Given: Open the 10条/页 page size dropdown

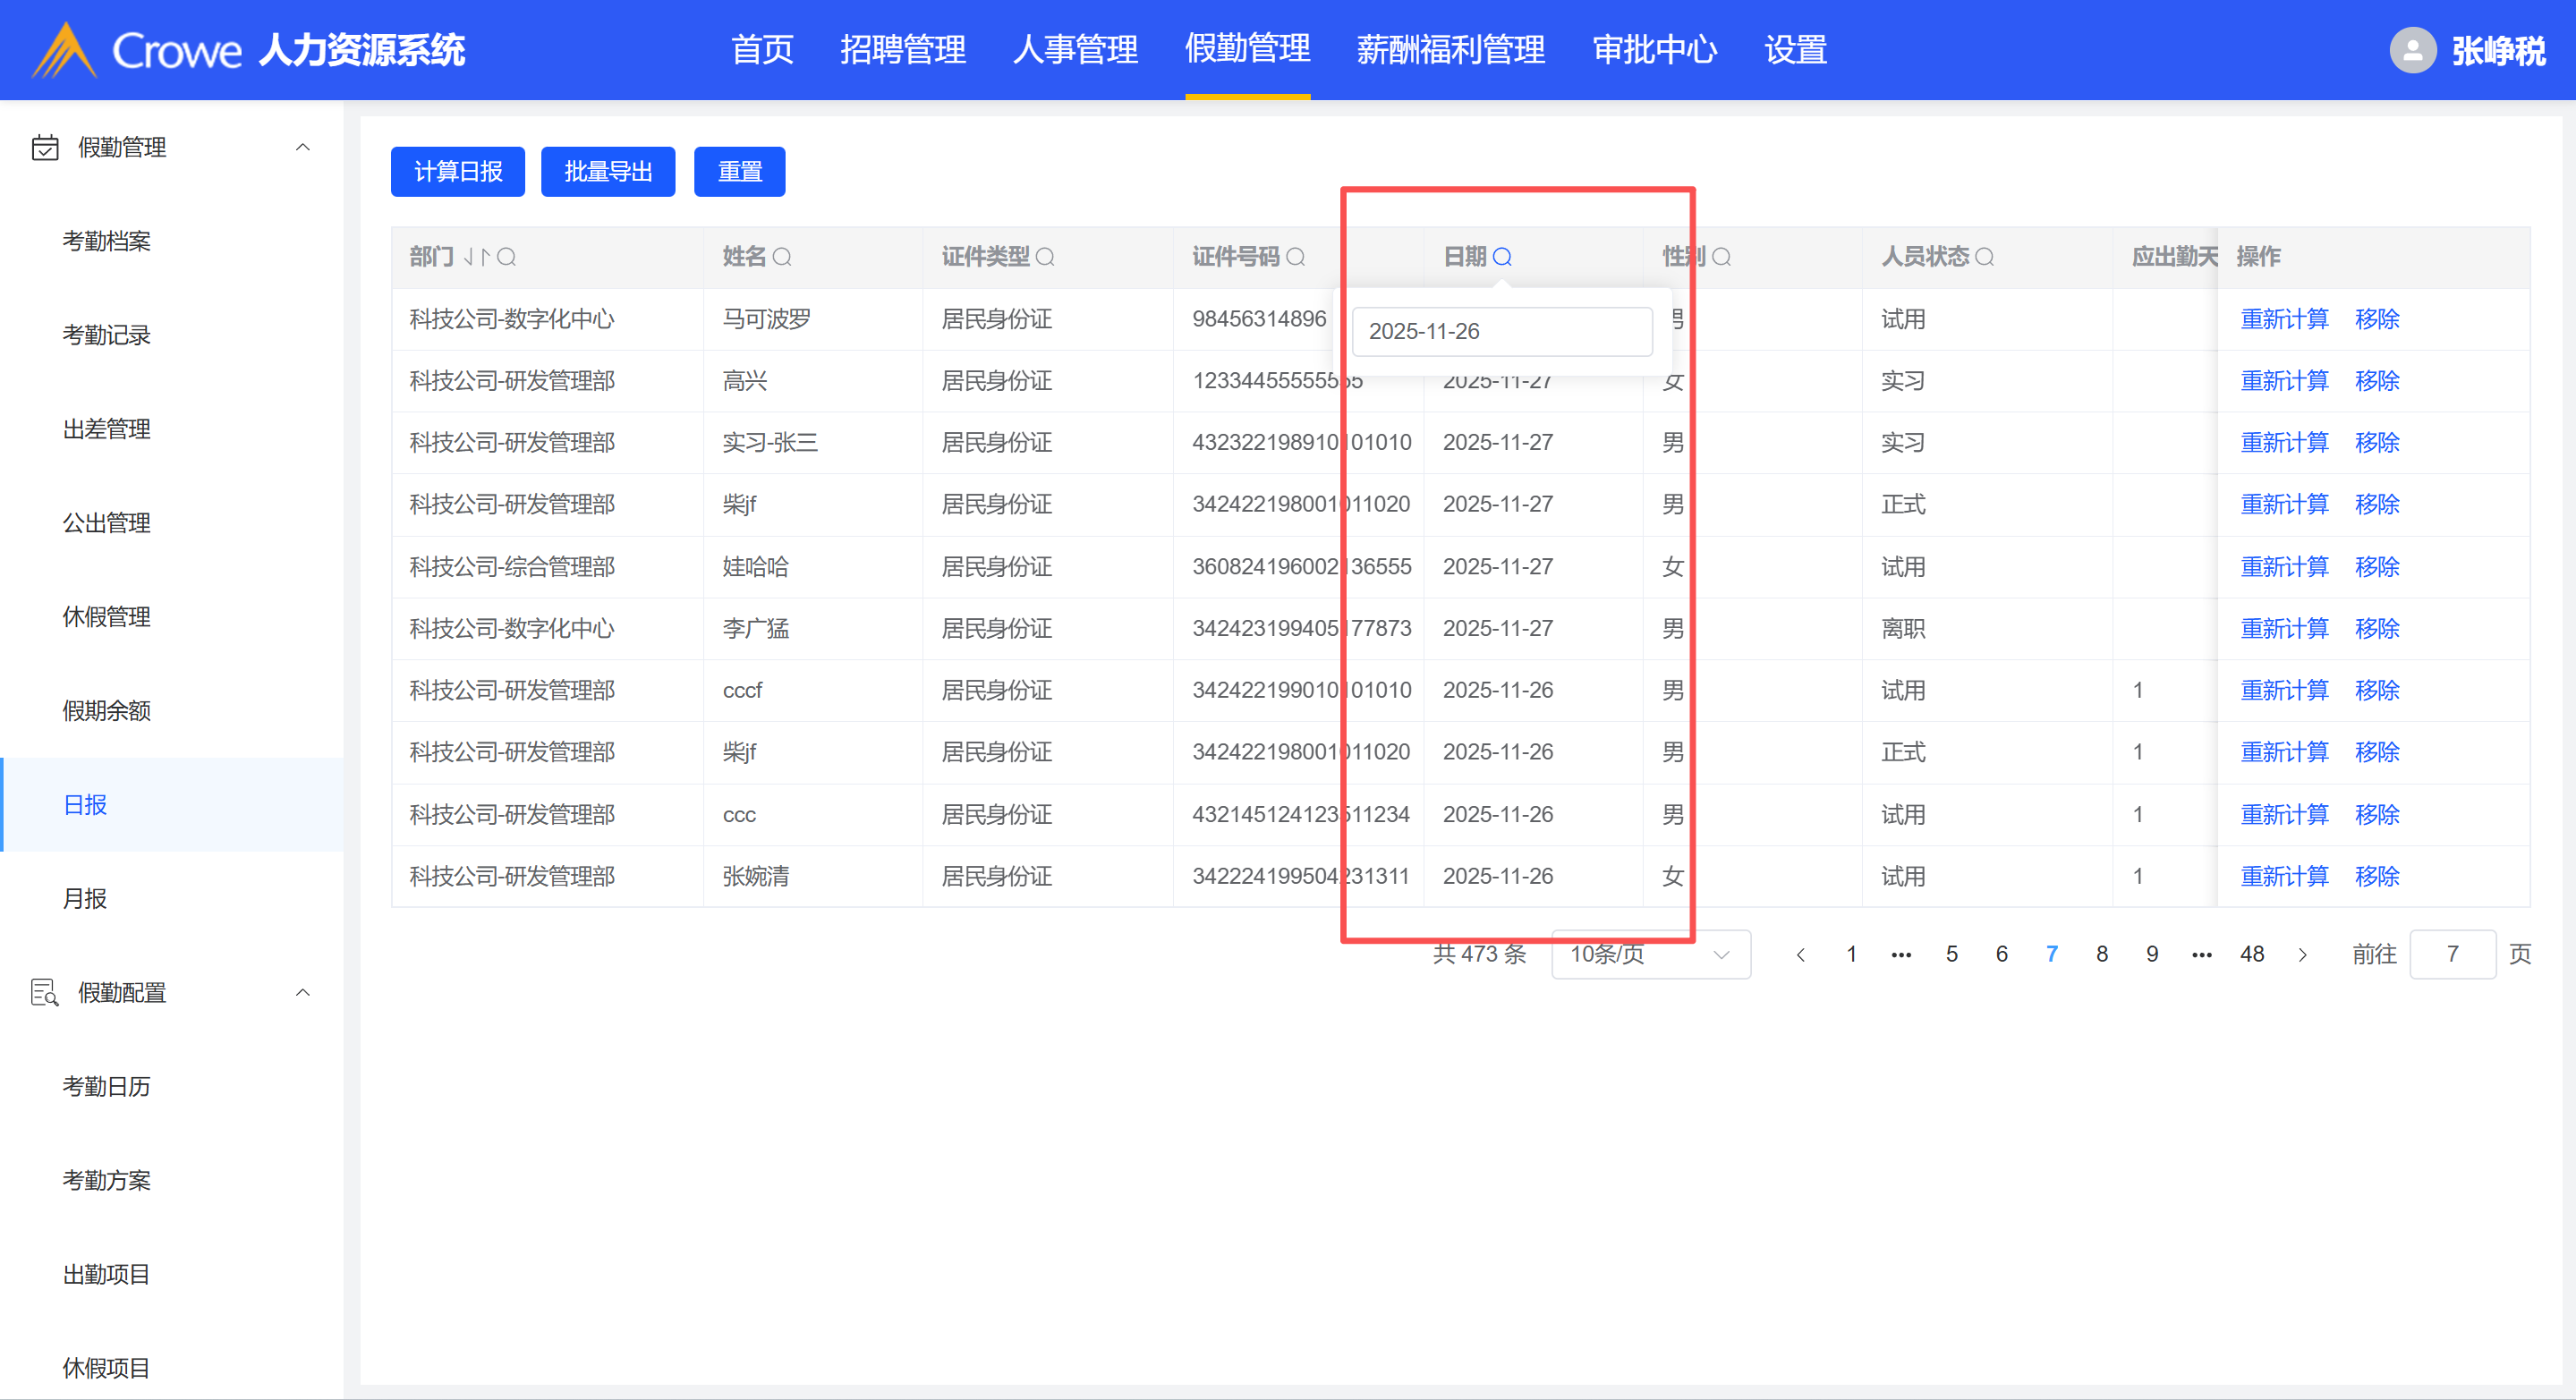Looking at the screenshot, I should tap(1650, 954).
